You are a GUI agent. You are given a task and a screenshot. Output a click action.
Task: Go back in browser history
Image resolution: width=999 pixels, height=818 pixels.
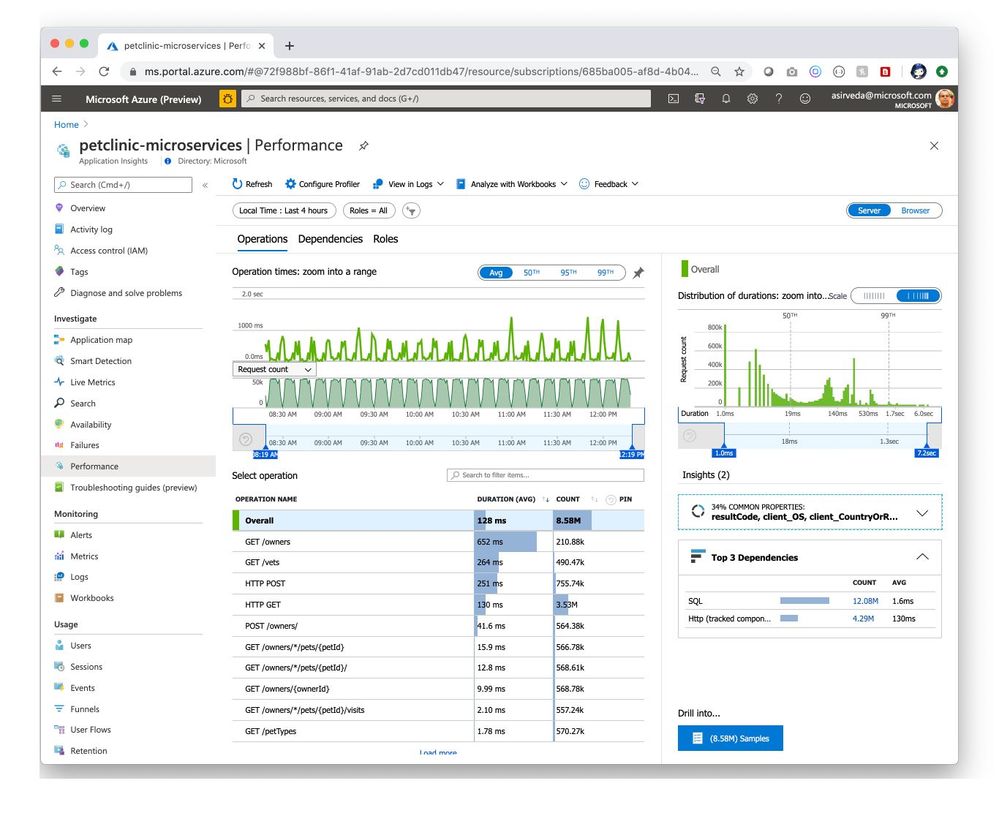(57, 71)
